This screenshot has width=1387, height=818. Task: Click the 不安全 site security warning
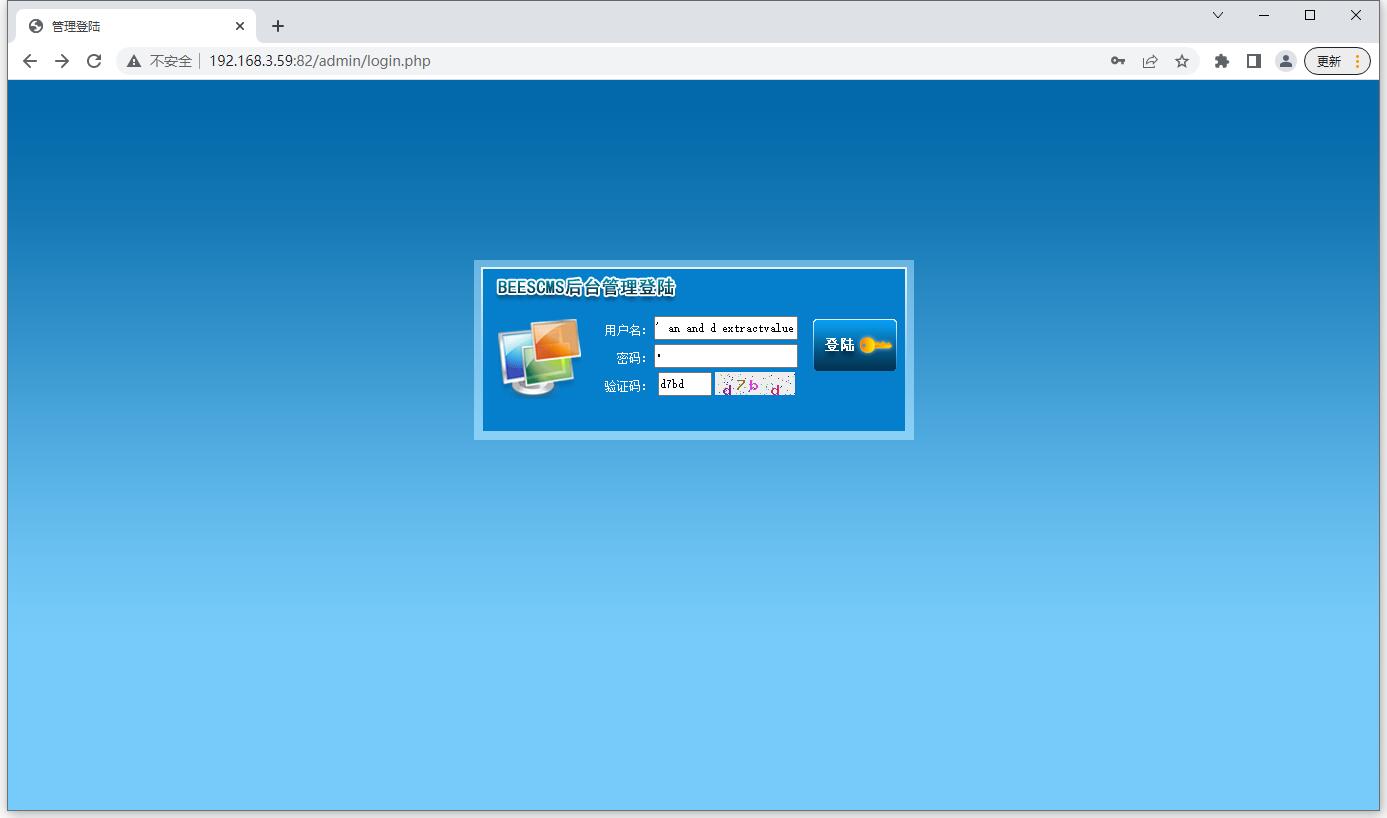click(x=159, y=61)
